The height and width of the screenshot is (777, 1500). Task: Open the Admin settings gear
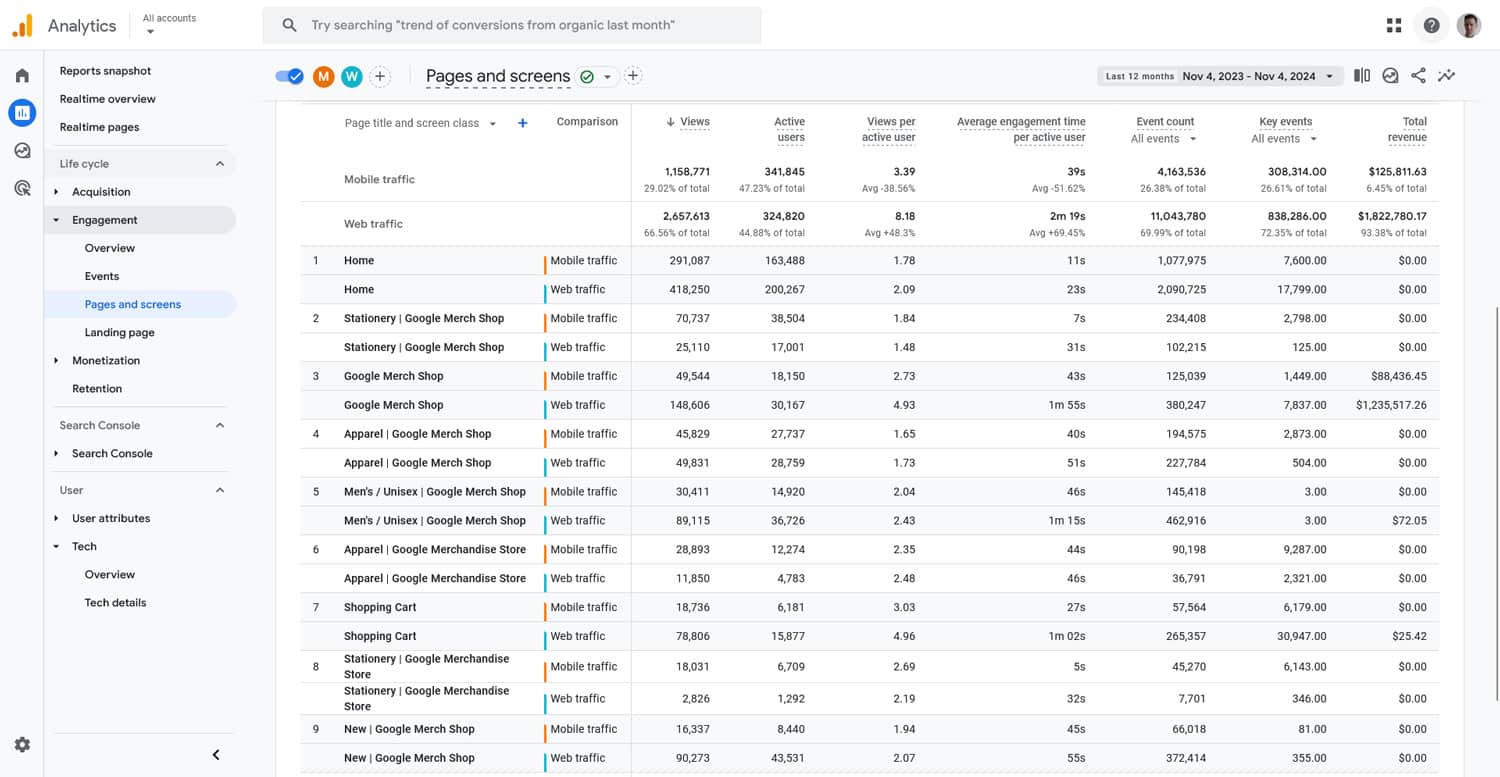pyautogui.click(x=22, y=744)
